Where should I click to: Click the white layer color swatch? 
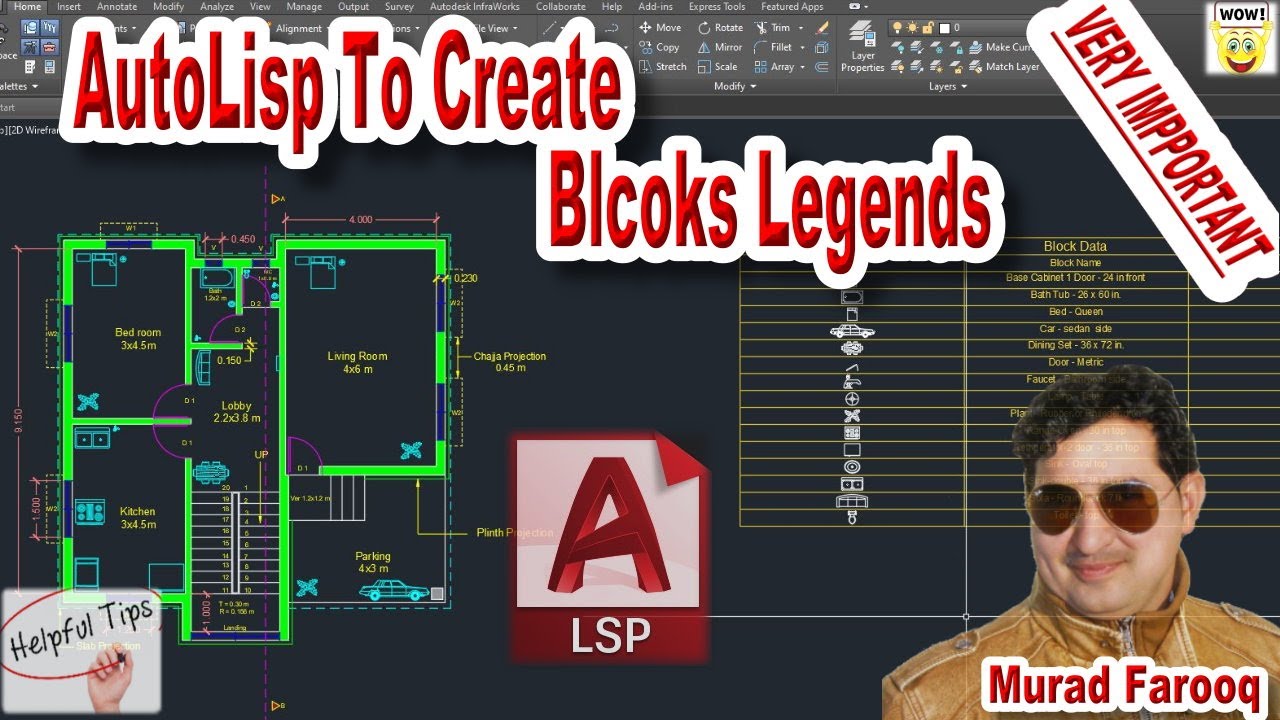click(x=944, y=27)
